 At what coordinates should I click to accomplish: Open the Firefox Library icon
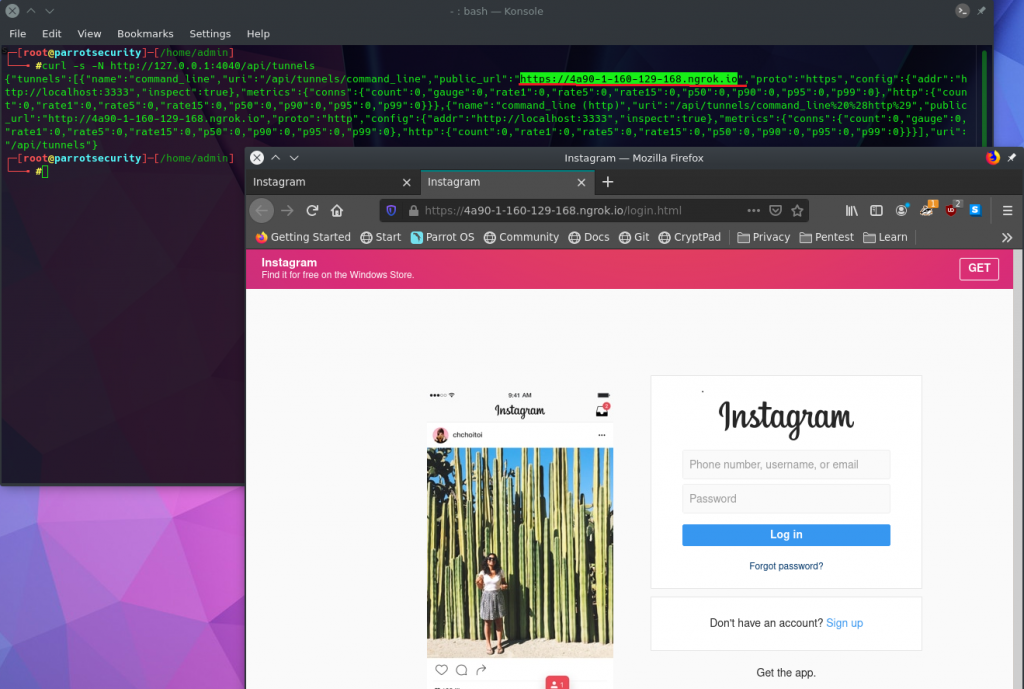852,210
